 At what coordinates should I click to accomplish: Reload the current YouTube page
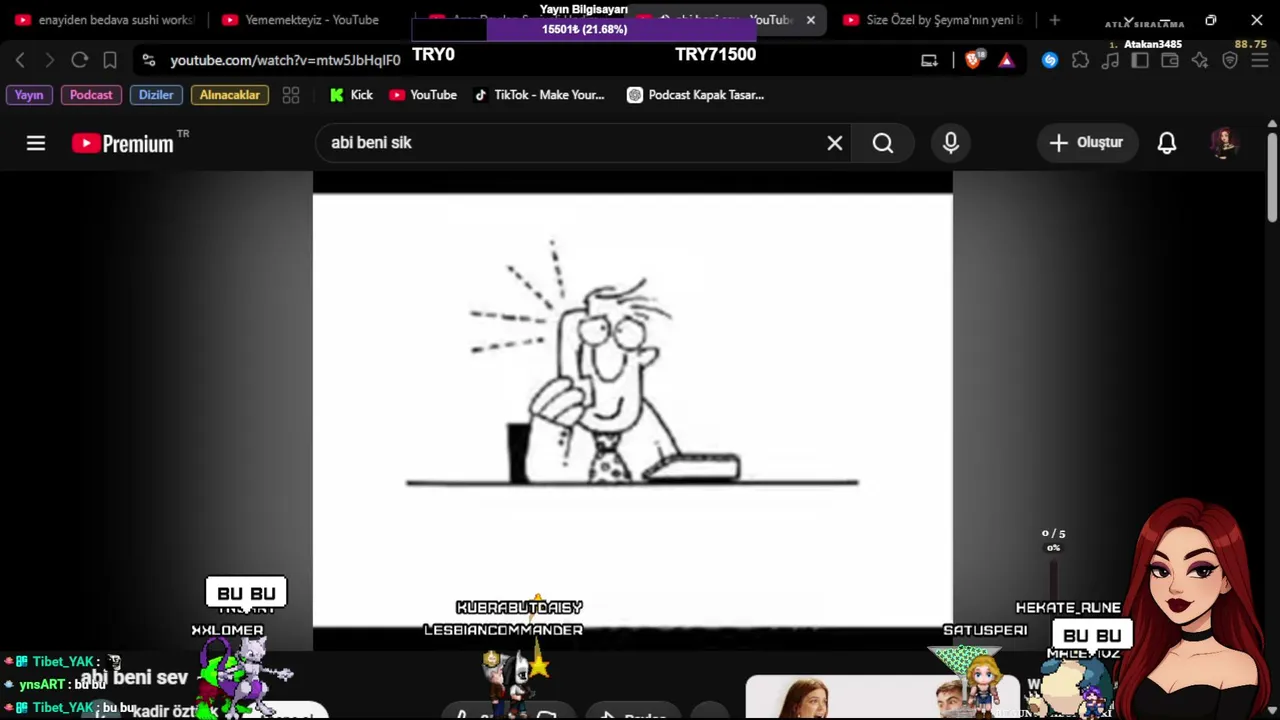click(80, 60)
